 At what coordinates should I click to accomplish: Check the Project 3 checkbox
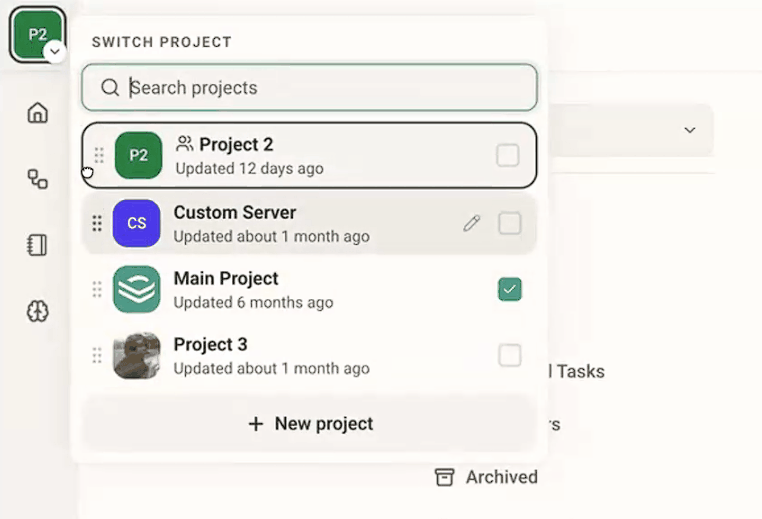(x=510, y=356)
